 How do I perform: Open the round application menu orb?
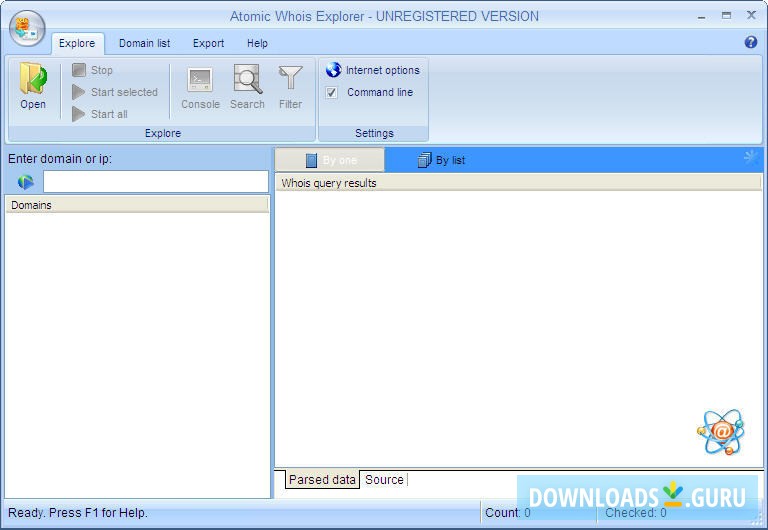click(27, 28)
